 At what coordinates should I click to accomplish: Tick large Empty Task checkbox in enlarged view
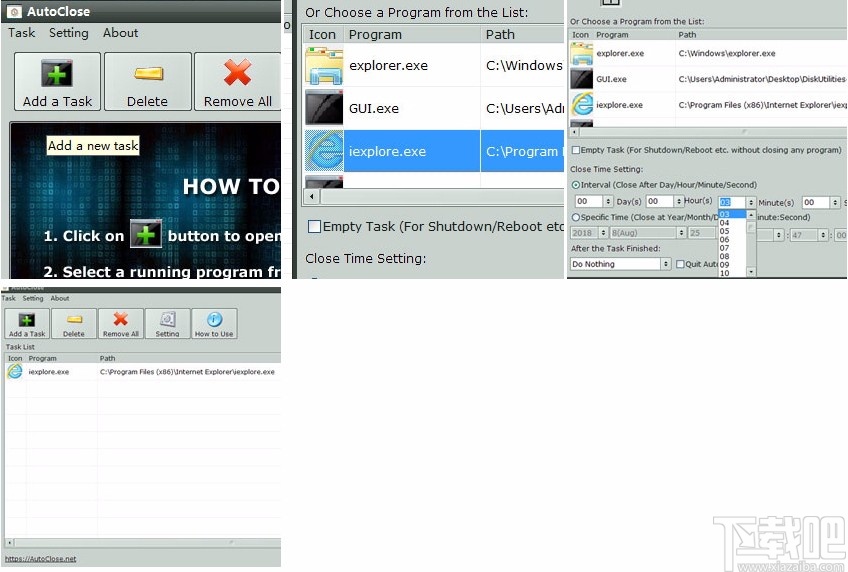pos(314,227)
